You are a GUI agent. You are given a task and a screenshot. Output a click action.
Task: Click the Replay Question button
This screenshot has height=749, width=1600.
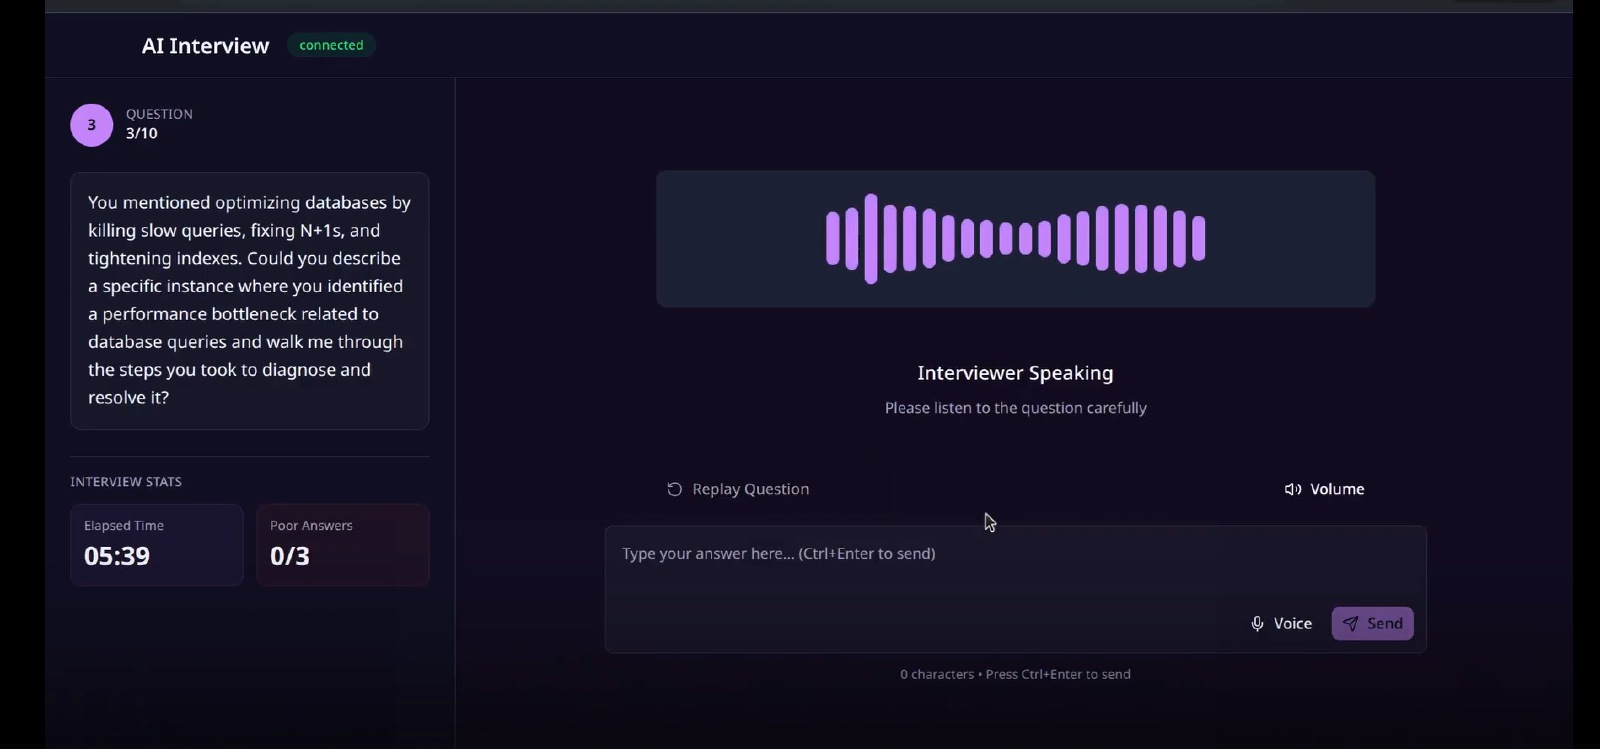(x=738, y=489)
